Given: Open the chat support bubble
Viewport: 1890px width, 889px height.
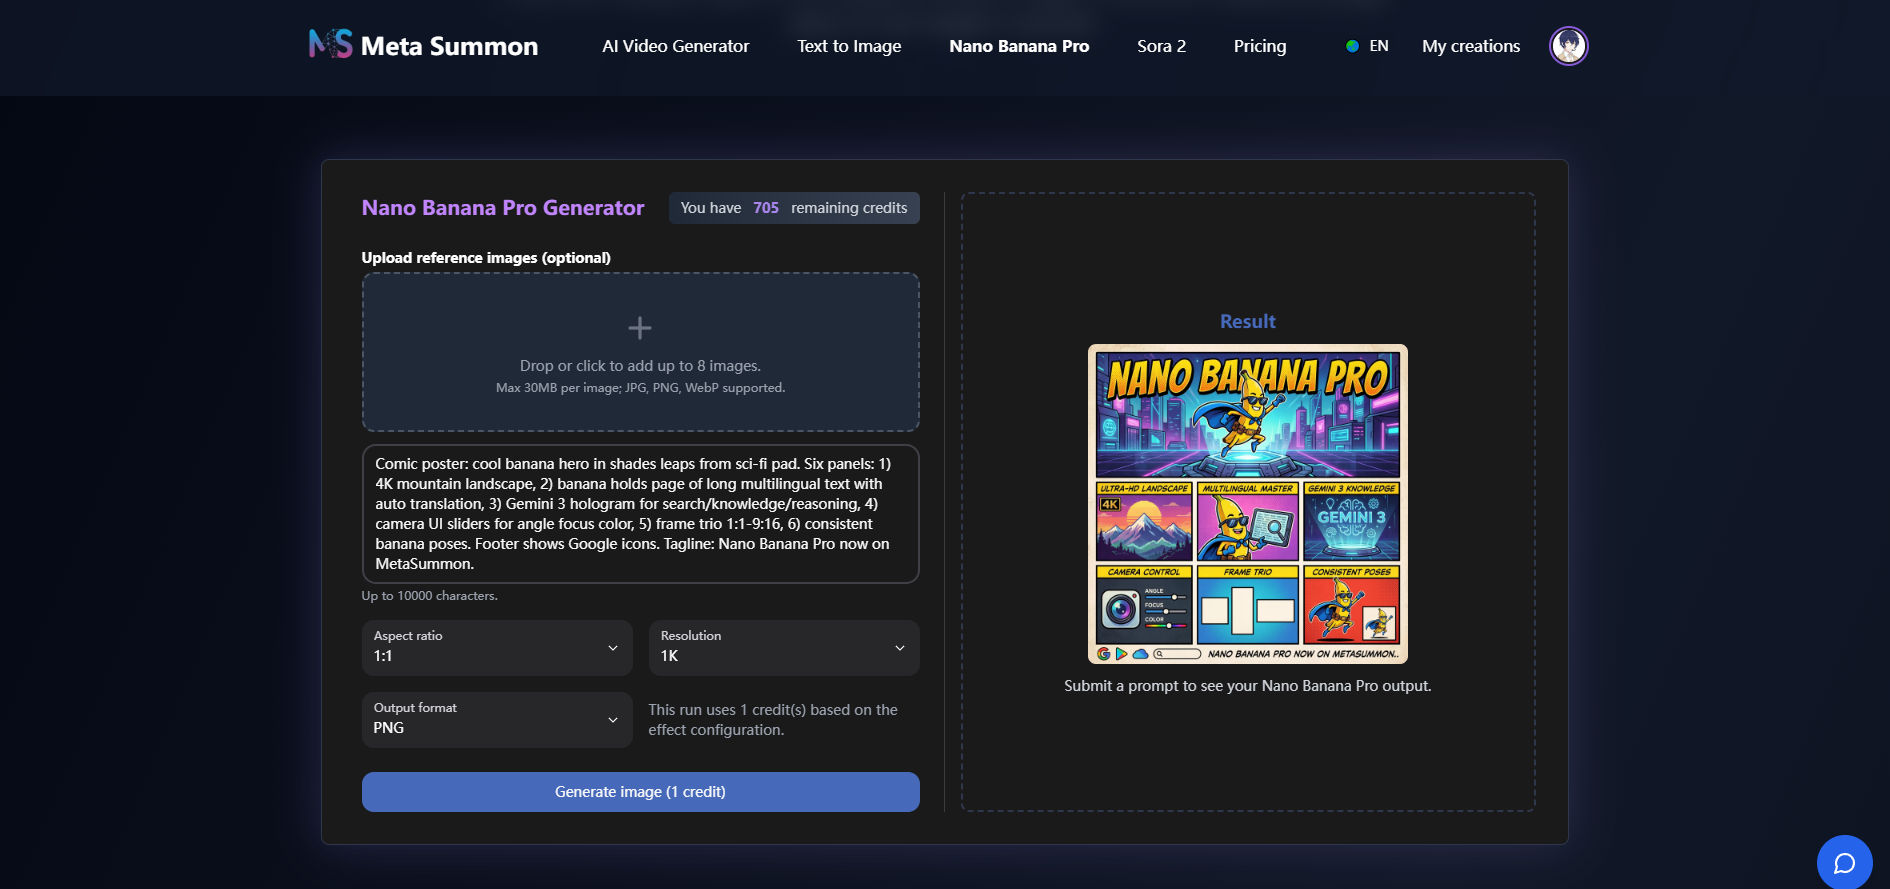Looking at the screenshot, I should (x=1844, y=862).
